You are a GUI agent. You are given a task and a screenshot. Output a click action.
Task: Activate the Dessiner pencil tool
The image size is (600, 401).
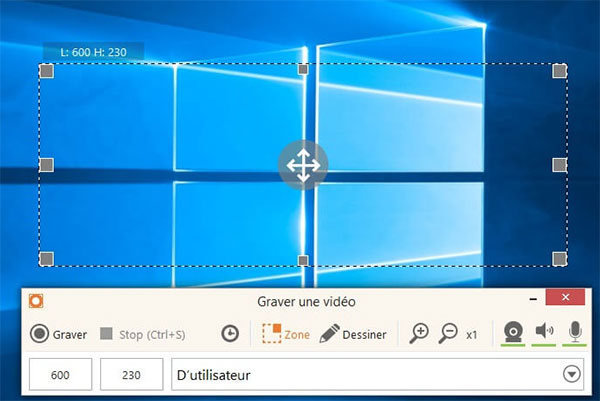click(x=353, y=334)
